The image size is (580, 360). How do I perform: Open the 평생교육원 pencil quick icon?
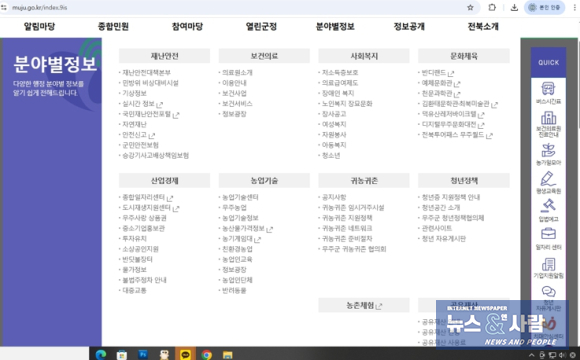click(x=548, y=182)
